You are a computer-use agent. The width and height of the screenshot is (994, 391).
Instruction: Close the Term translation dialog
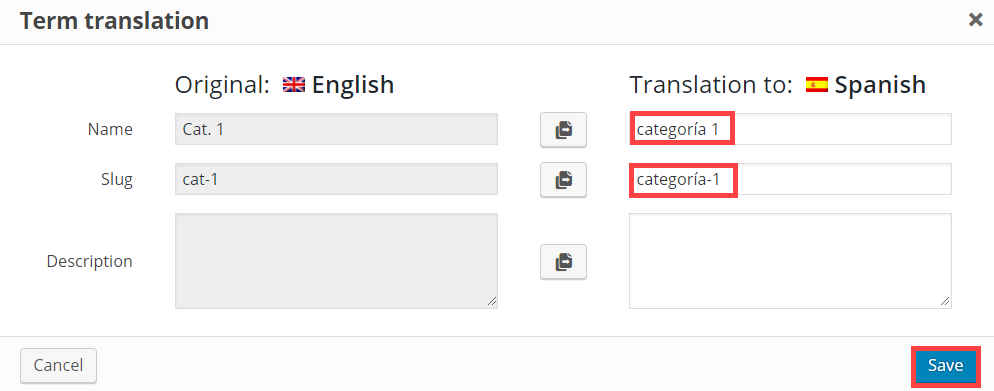(976, 20)
